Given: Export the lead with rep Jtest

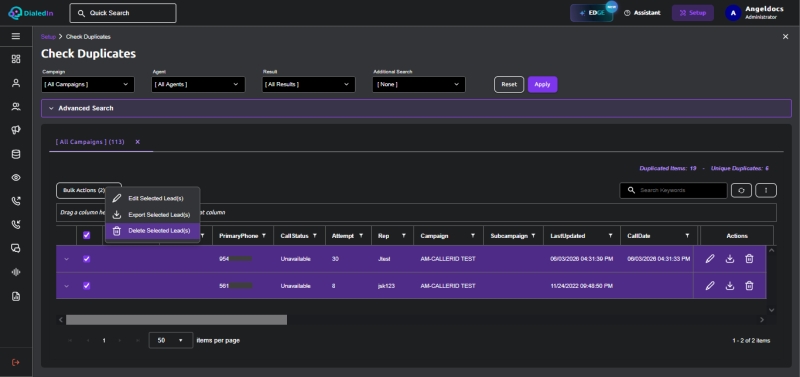Looking at the screenshot, I should (x=730, y=259).
